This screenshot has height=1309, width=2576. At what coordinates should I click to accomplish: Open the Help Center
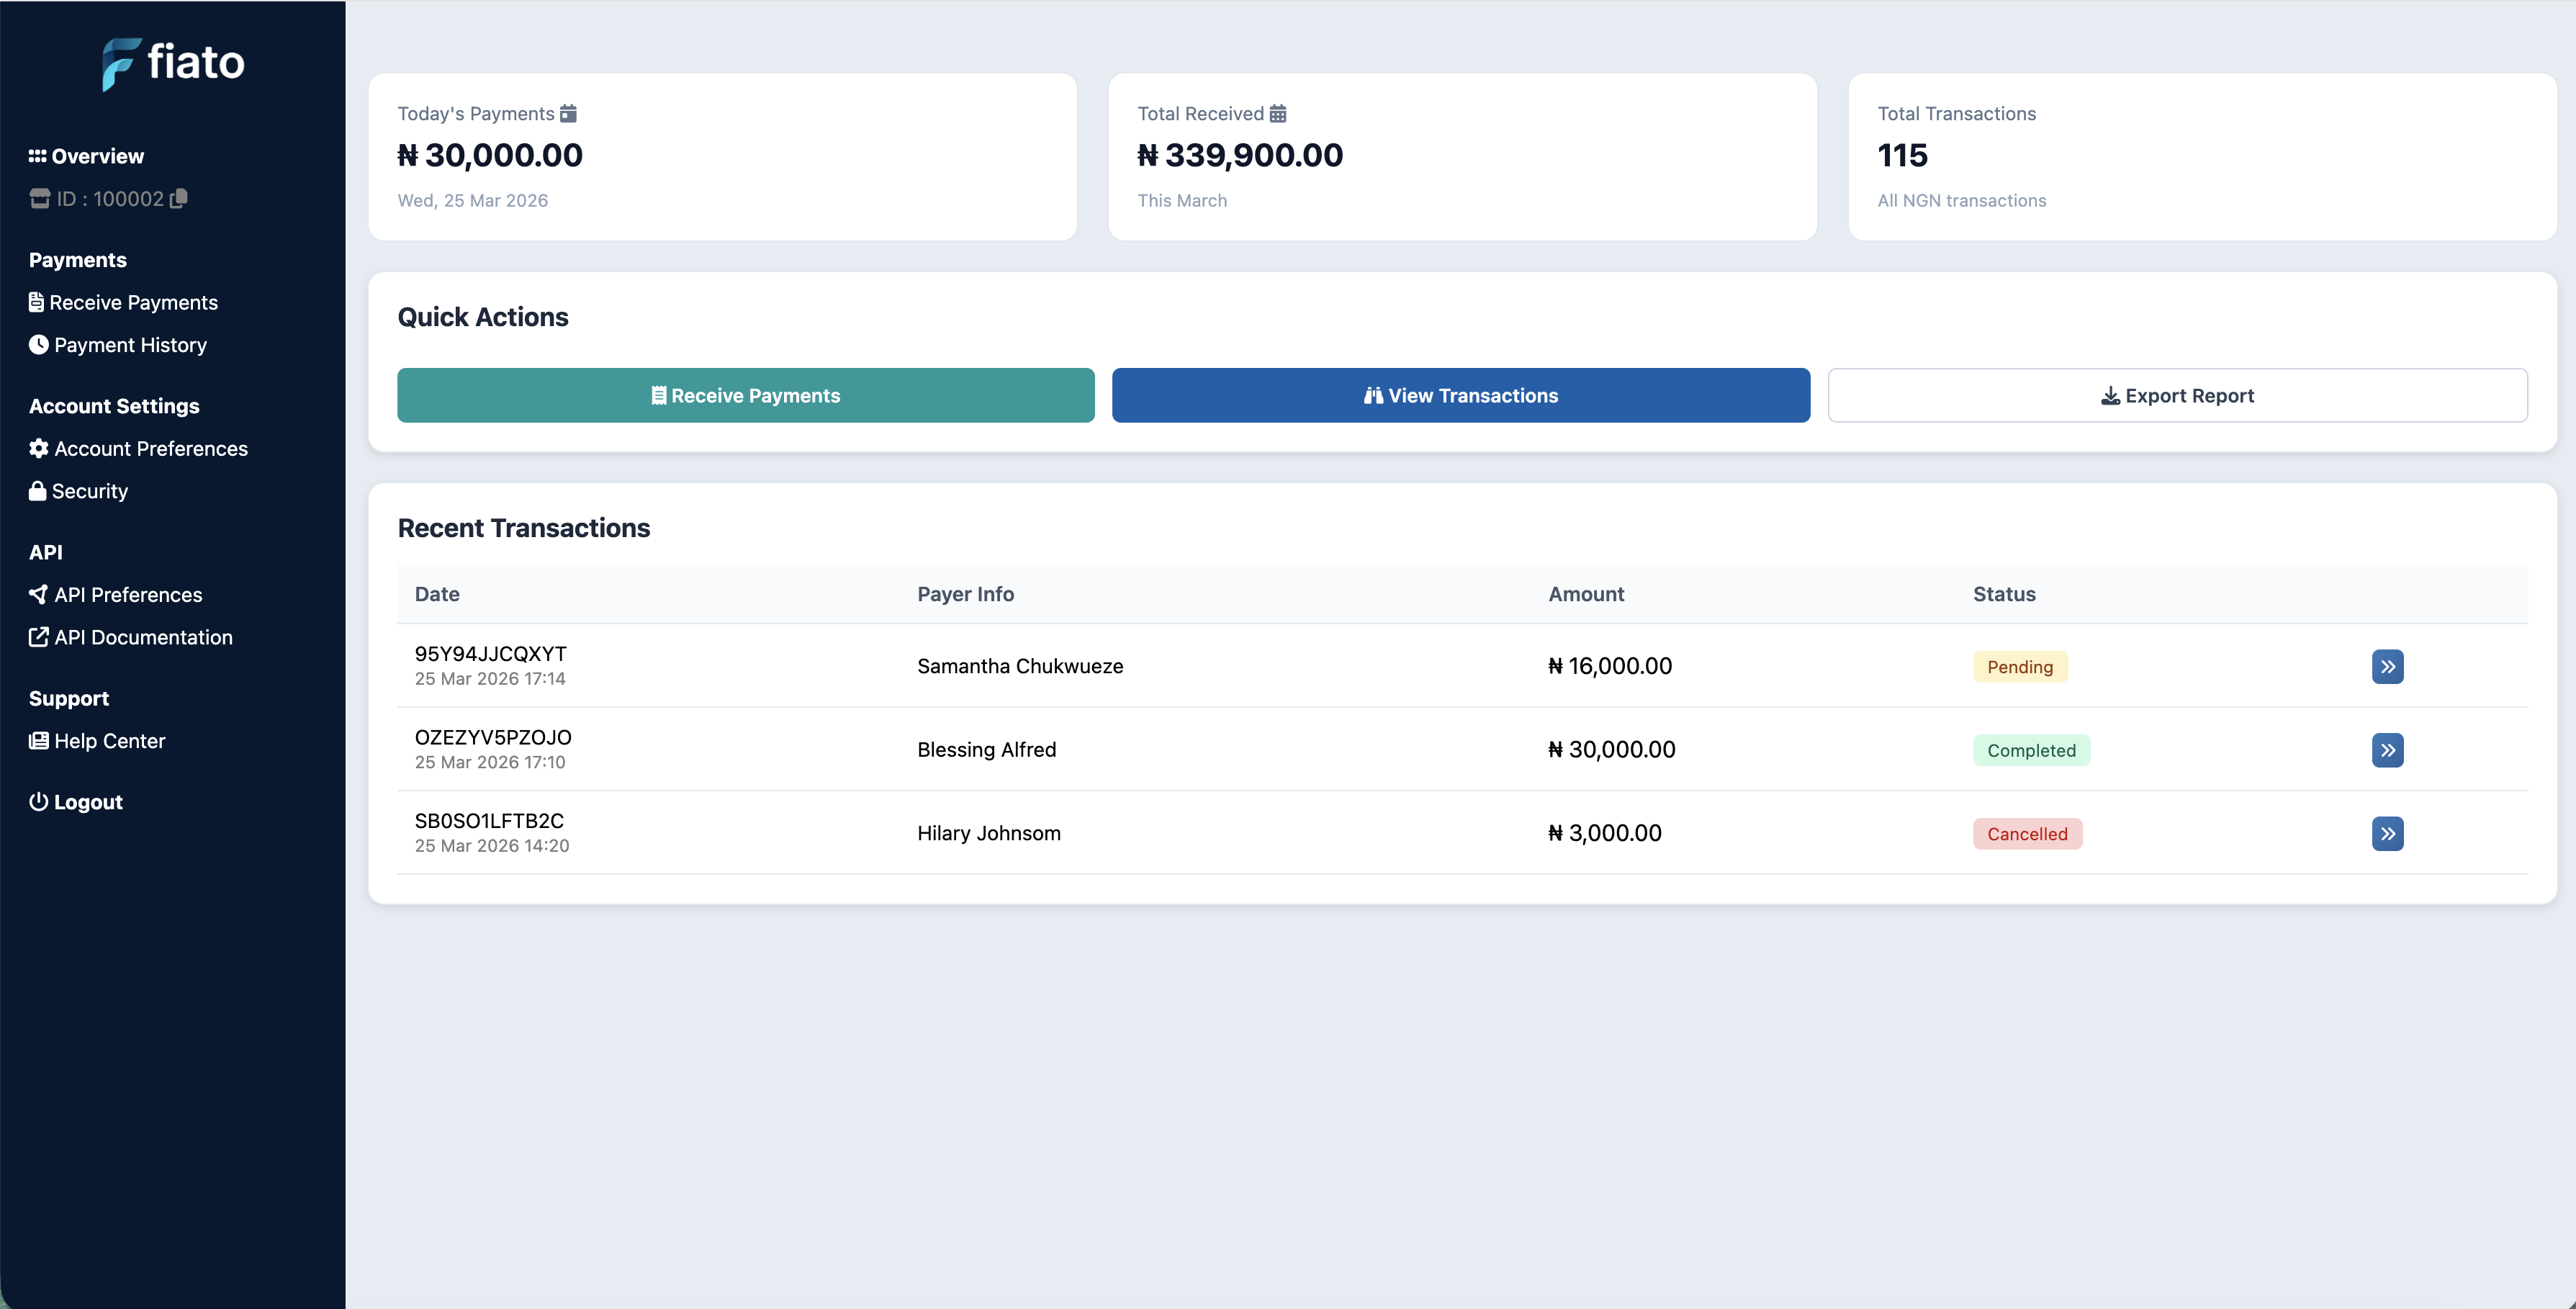click(x=109, y=741)
